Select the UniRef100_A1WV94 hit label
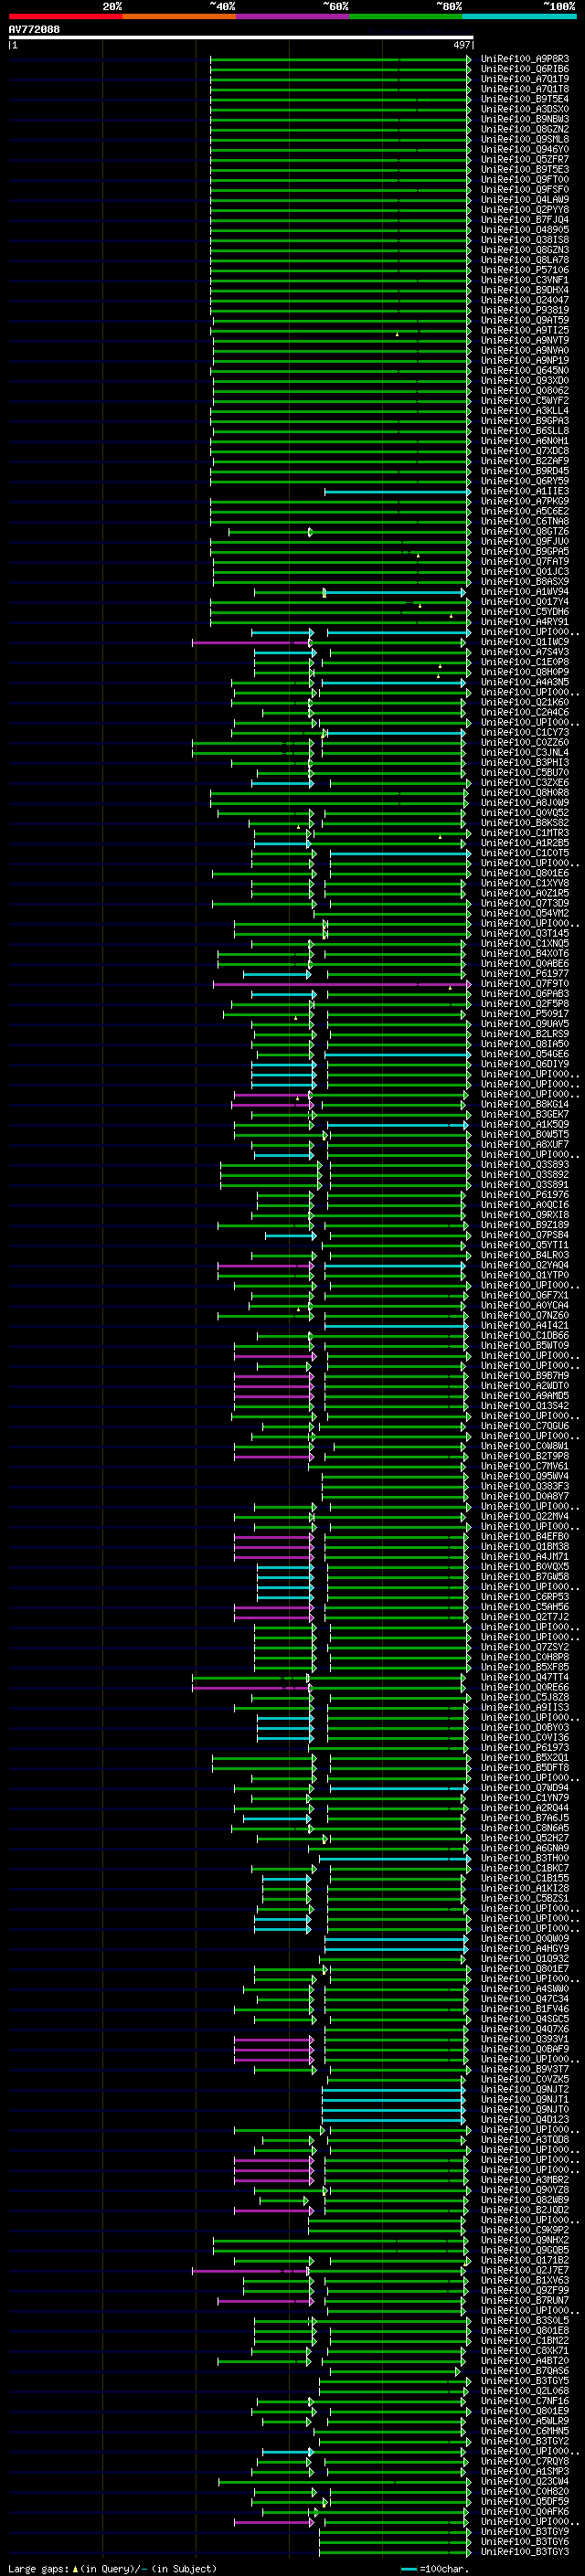The width and height of the screenshot is (585, 2576). 525,592
